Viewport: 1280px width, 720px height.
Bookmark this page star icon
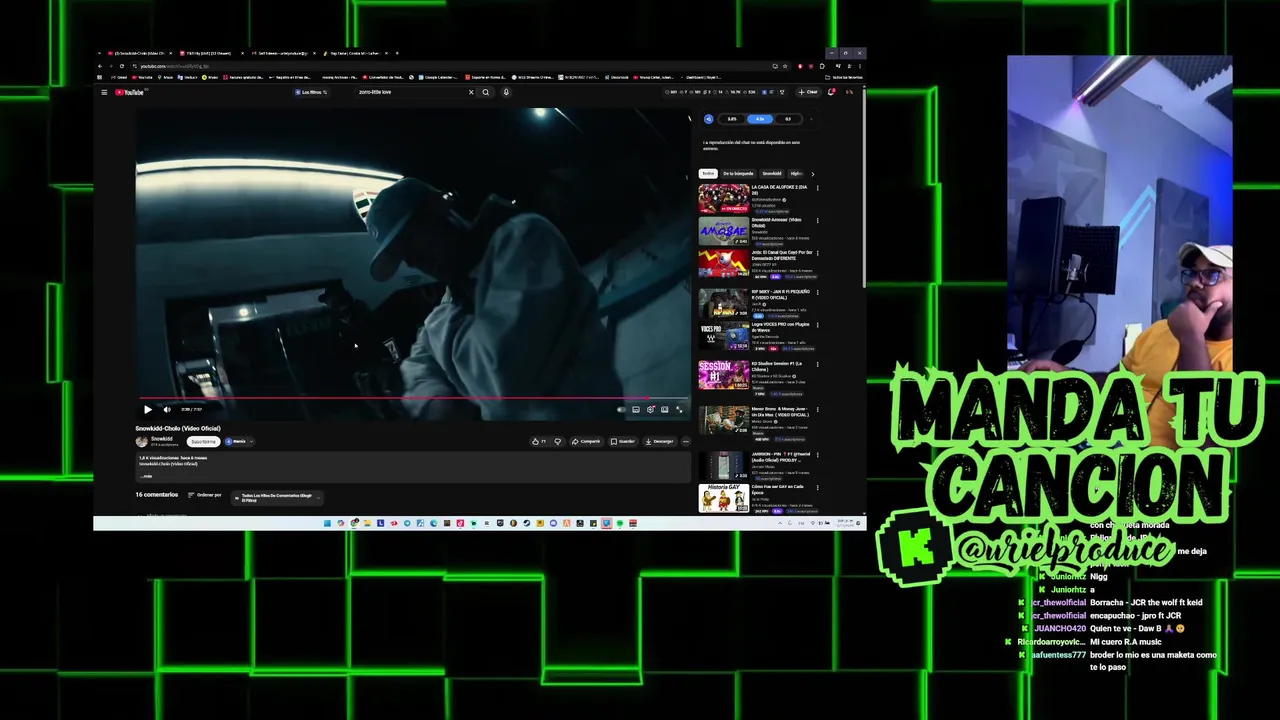coord(785,66)
